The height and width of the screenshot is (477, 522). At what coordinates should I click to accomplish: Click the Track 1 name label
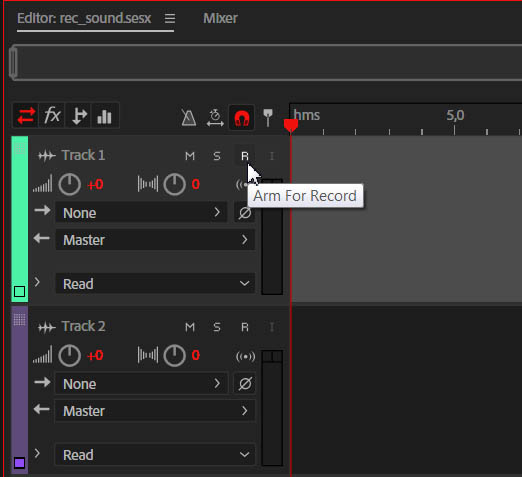tap(83, 155)
